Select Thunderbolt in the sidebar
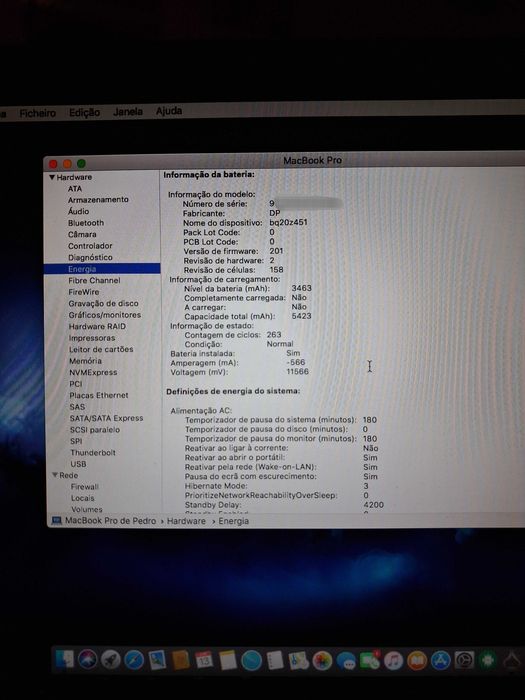The height and width of the screenshot is (700, 525). click(x=93, y=453)
